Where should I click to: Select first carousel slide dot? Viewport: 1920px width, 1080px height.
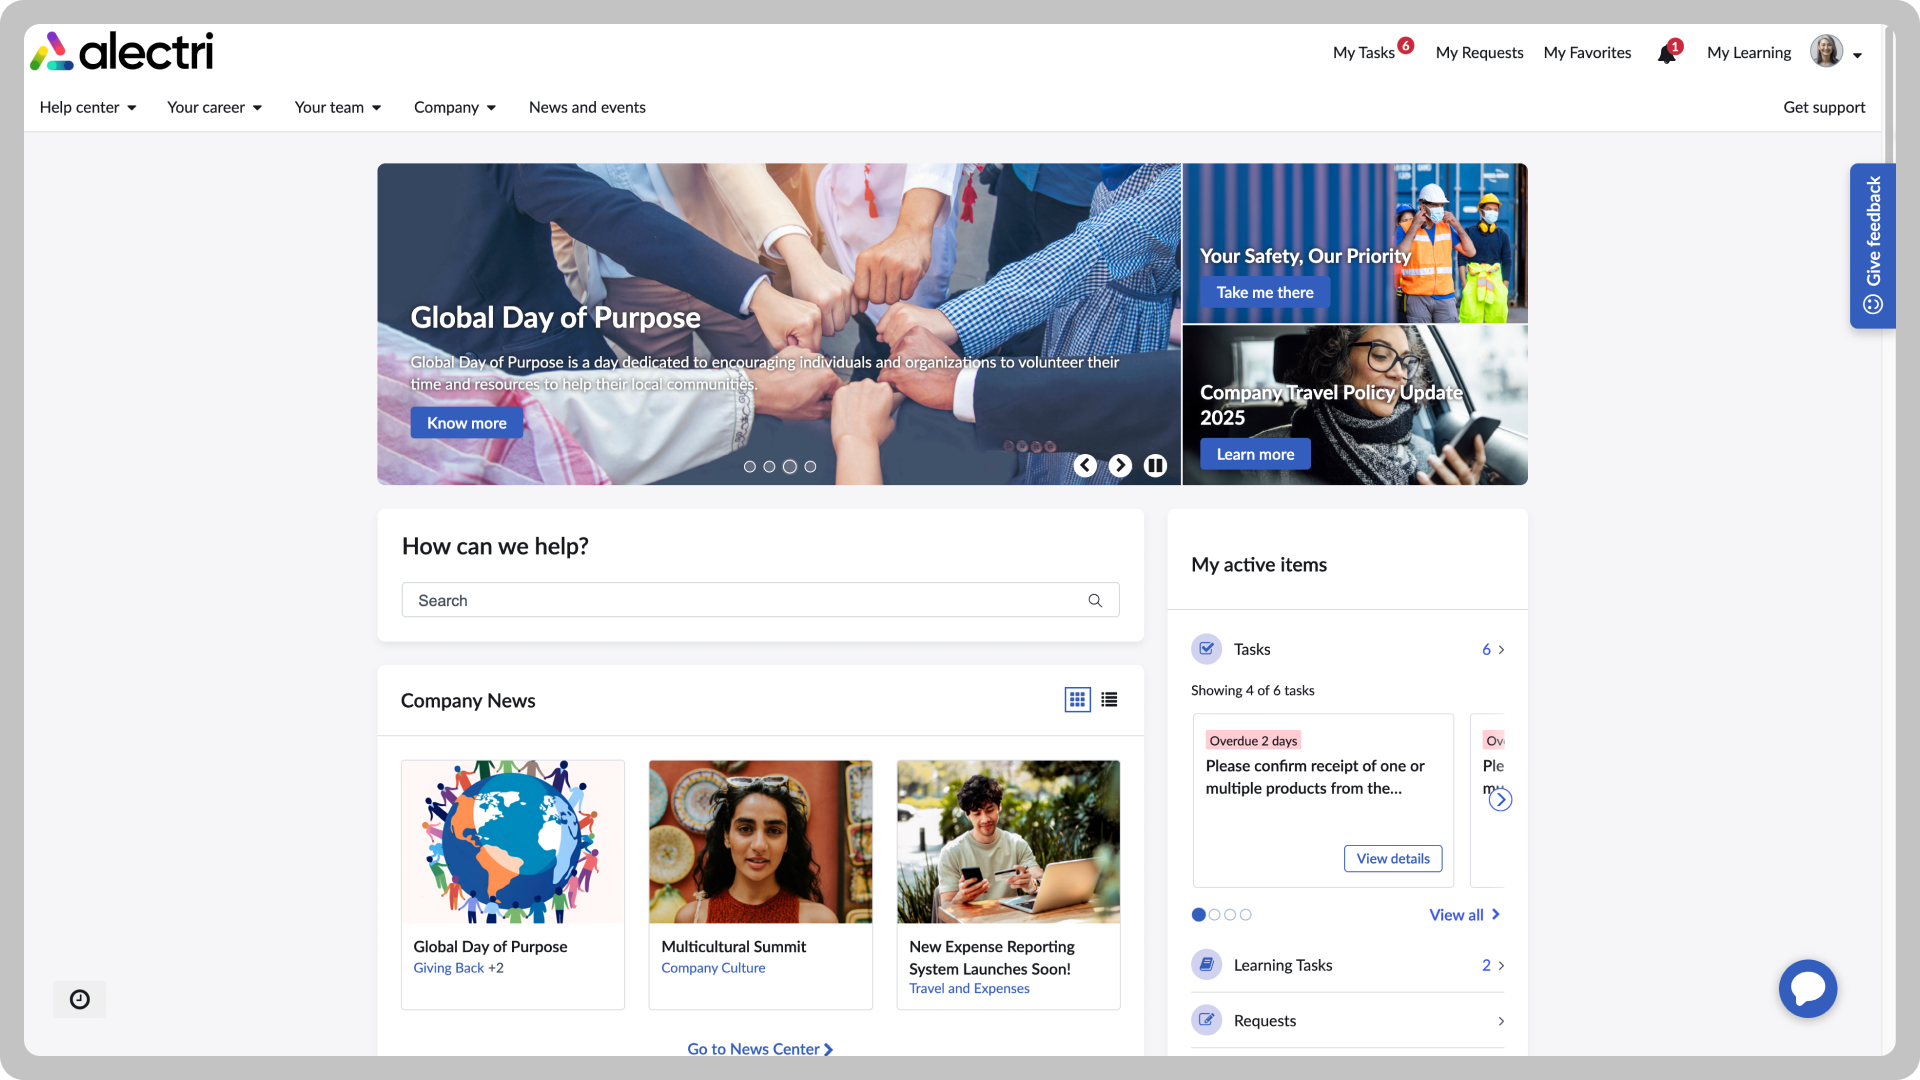click(750, 466)
